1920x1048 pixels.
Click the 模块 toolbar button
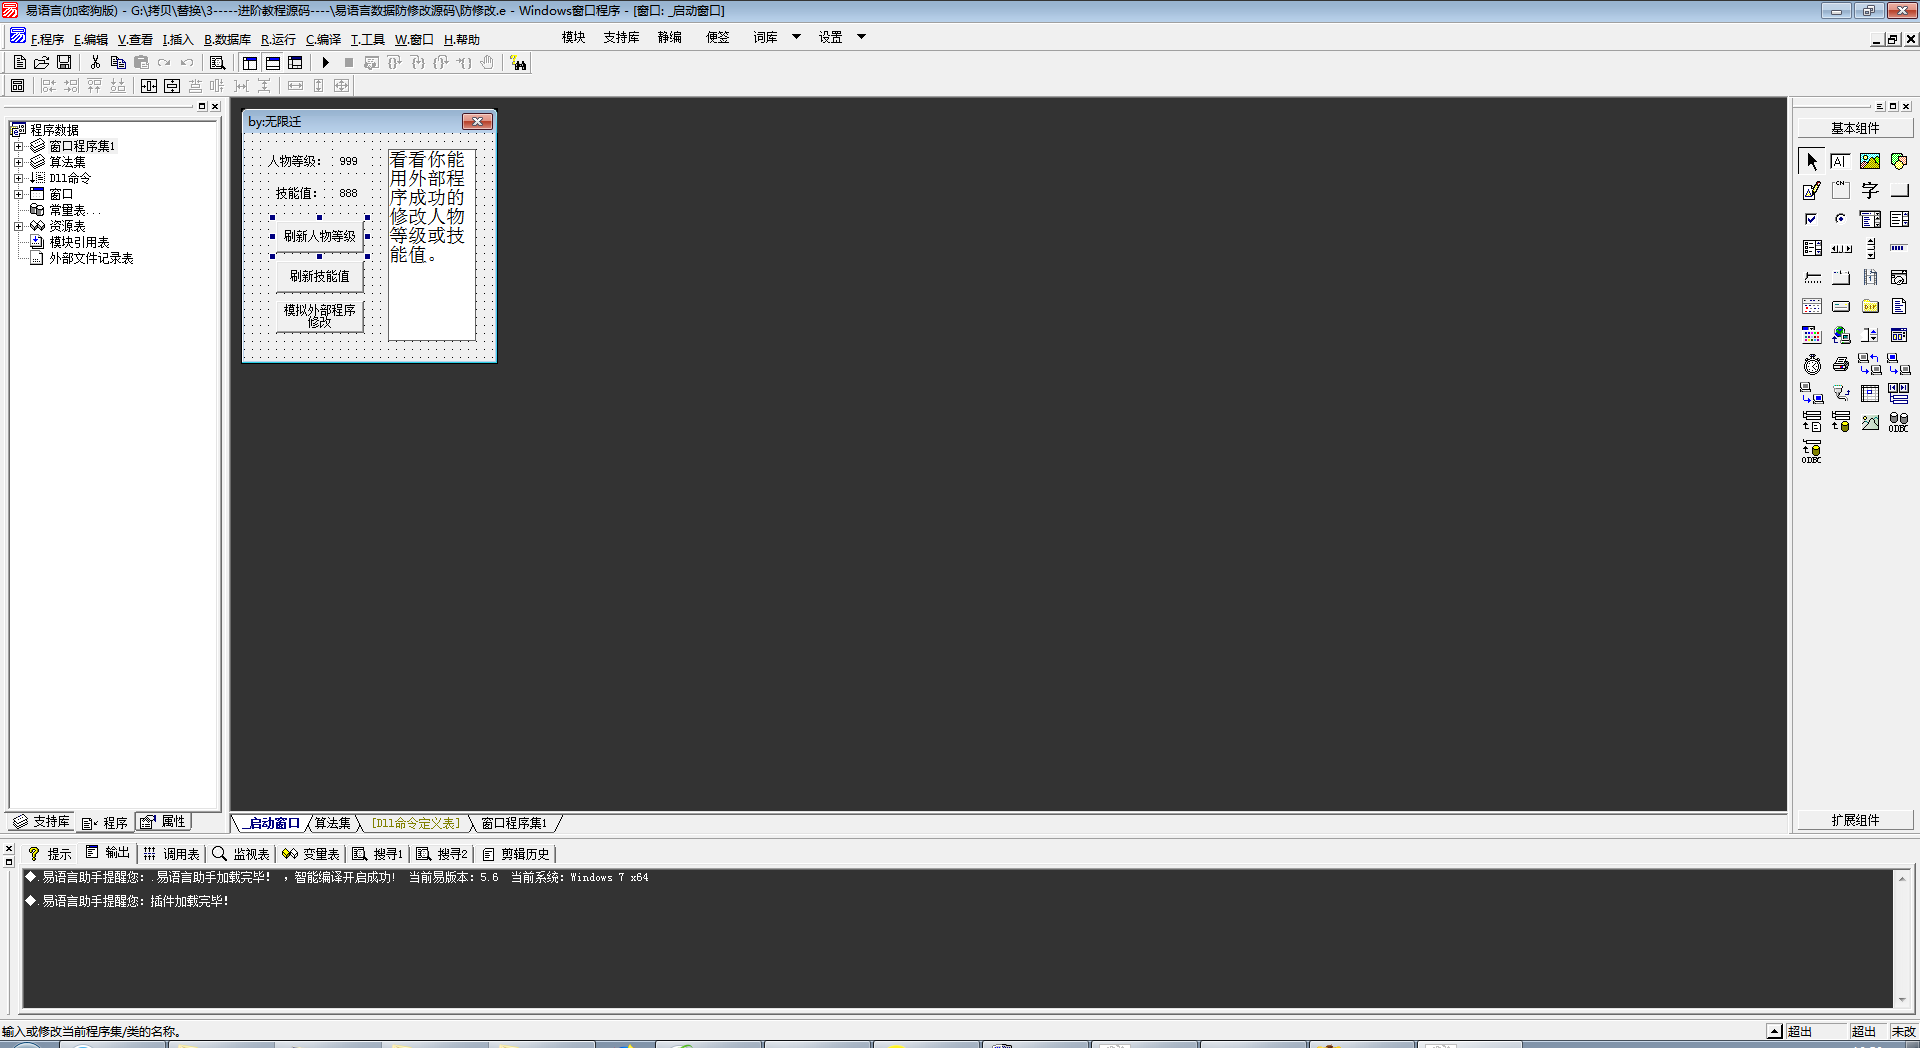point(573,37)
